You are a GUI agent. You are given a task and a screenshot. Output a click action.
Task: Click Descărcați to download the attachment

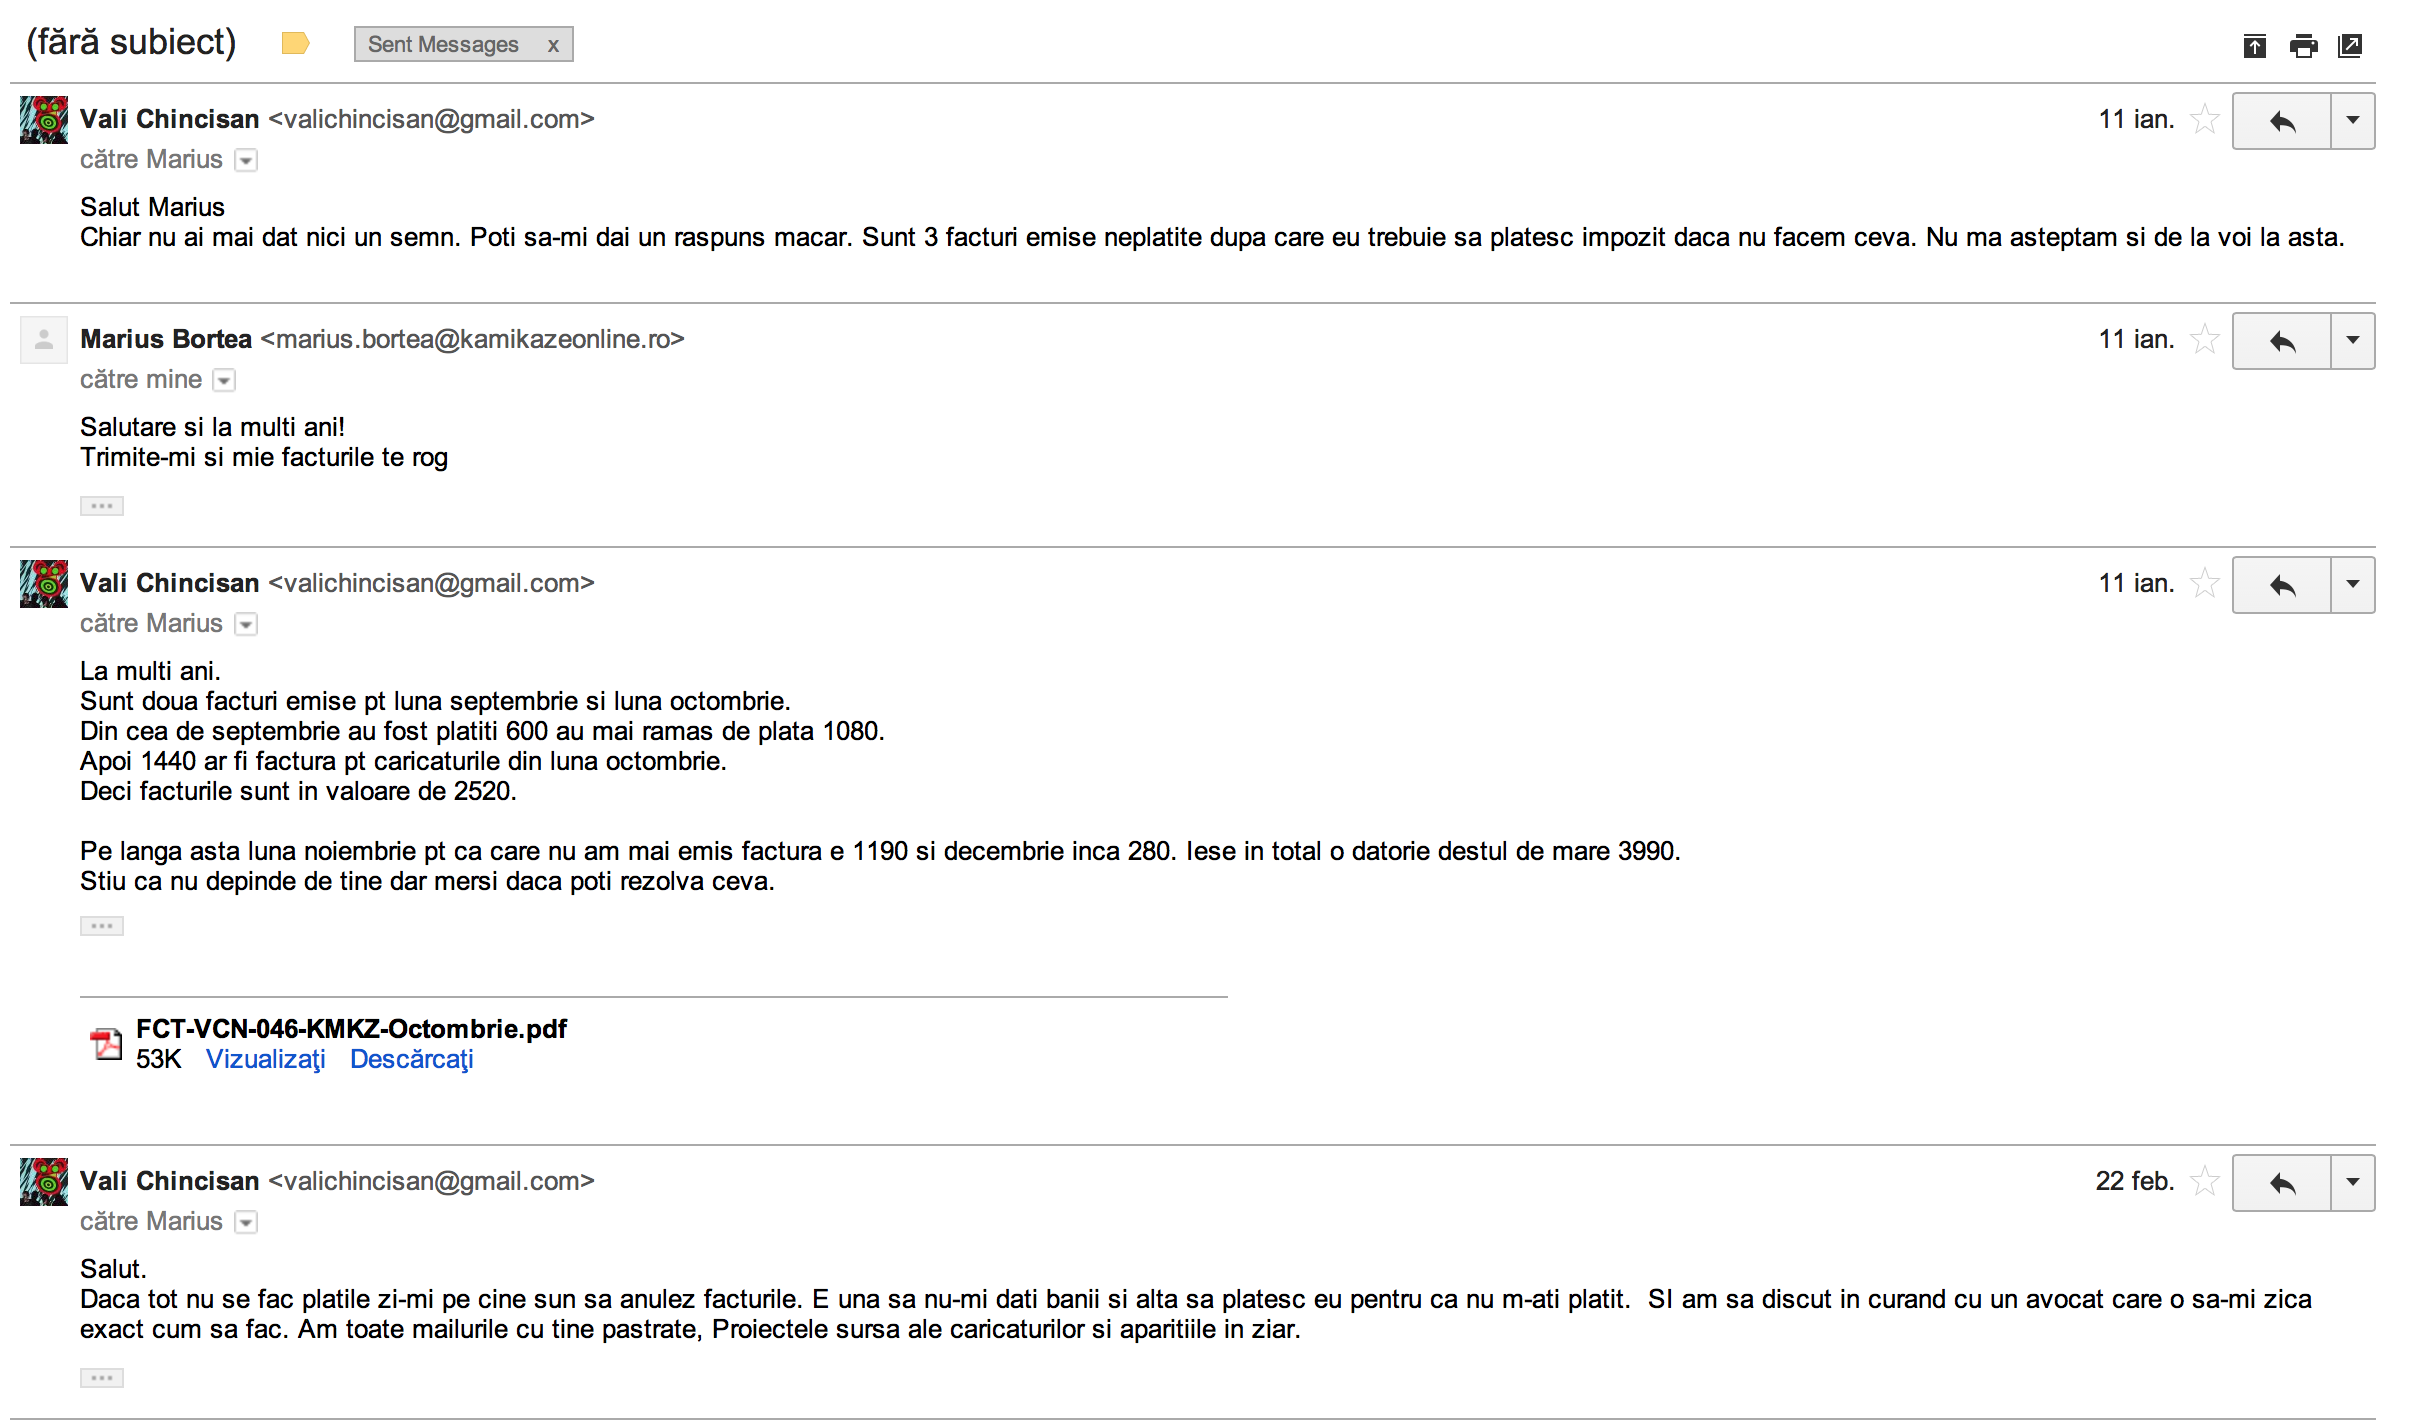coord(411,1059)
